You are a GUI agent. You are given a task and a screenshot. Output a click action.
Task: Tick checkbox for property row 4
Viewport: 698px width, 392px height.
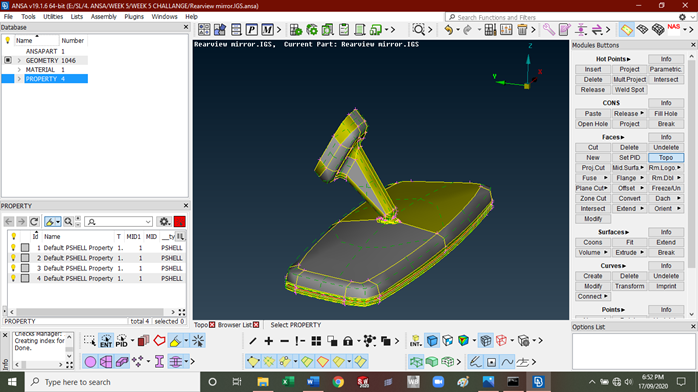tap(25, 278)
